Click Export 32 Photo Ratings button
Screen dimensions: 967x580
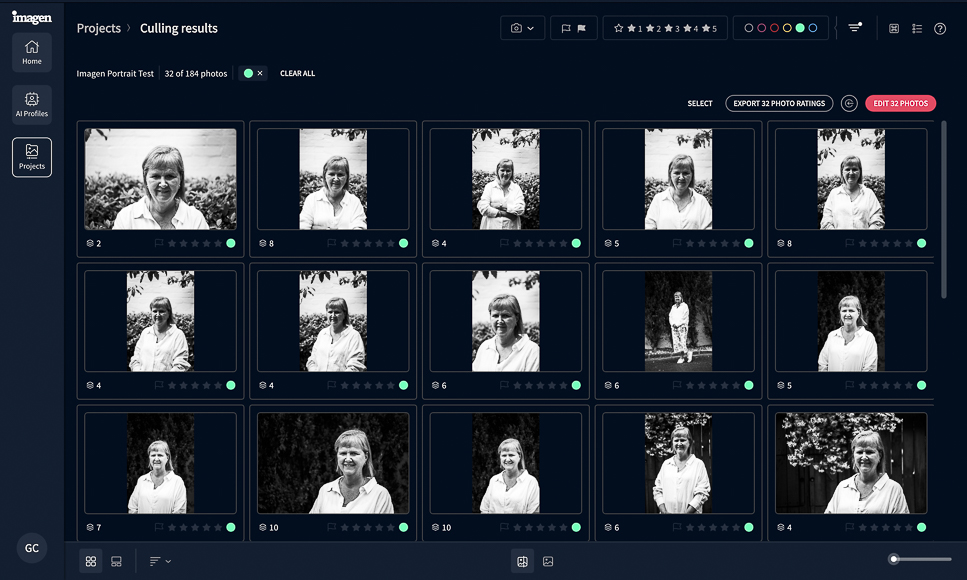click(x=779, y=103)
